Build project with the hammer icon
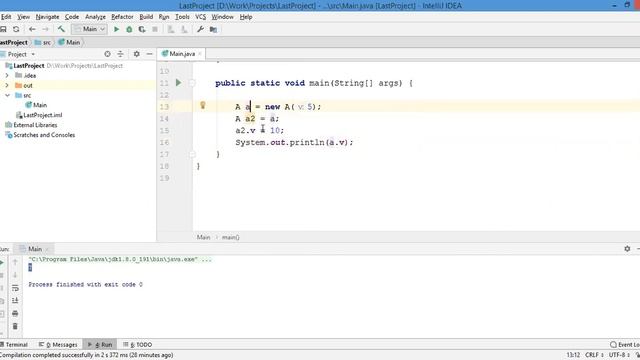 [61, 29]
